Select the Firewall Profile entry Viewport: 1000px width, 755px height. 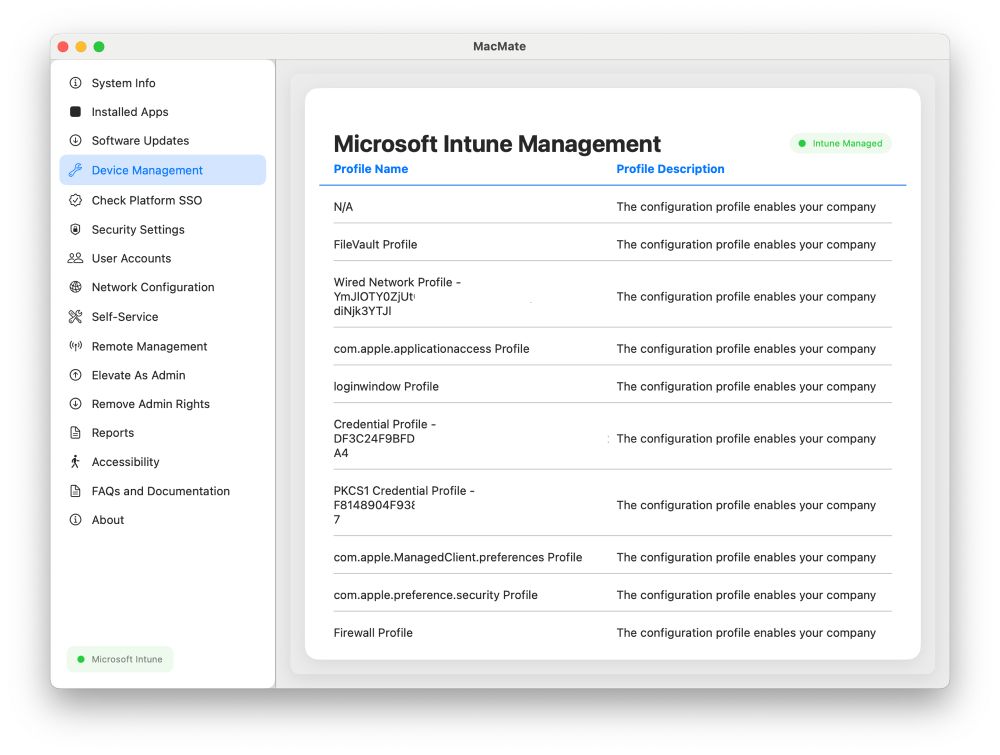373,633
